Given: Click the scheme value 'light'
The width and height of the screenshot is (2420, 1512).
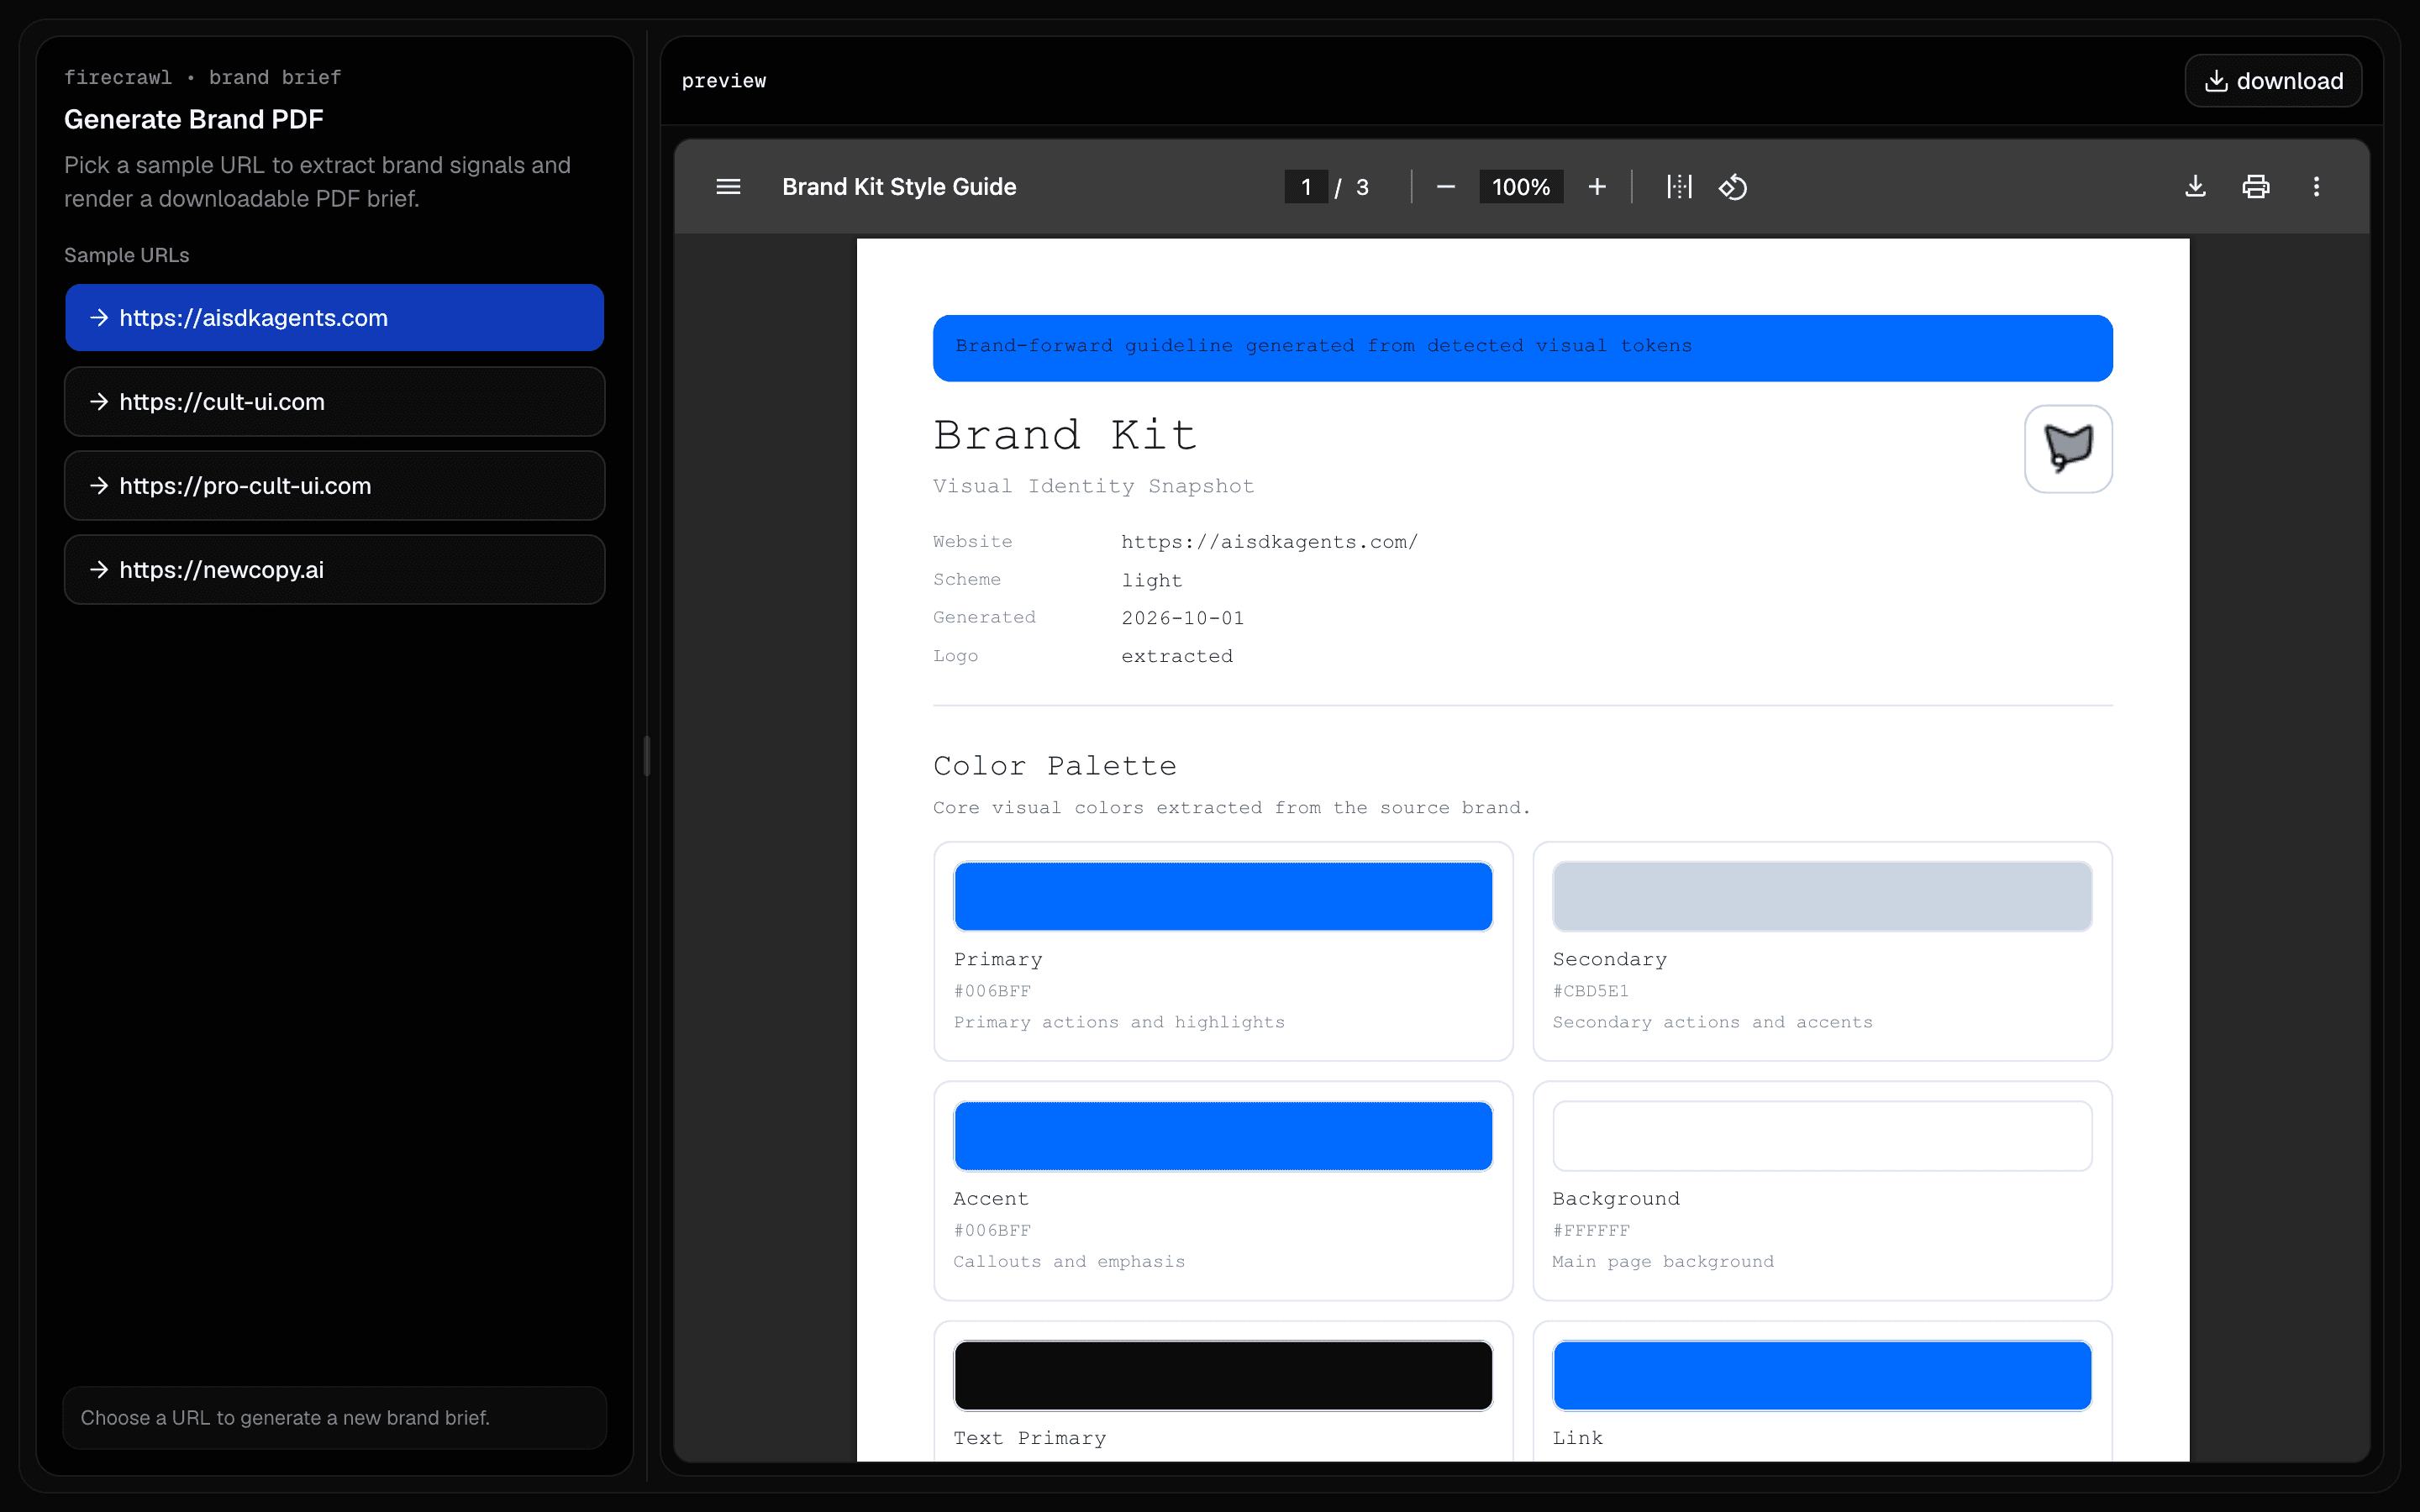Looking at the screenshot, I should pyautogui.click(x=1152, y=580).
